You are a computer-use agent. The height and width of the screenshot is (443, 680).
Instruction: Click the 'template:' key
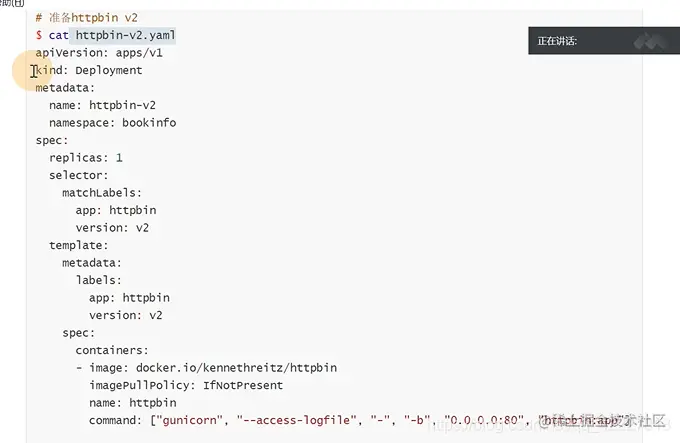click(79, 244)
